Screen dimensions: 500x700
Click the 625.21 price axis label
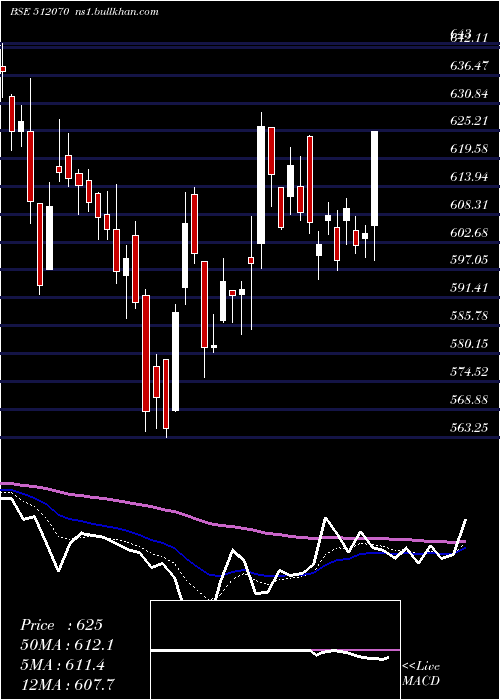tap(469, 121)
